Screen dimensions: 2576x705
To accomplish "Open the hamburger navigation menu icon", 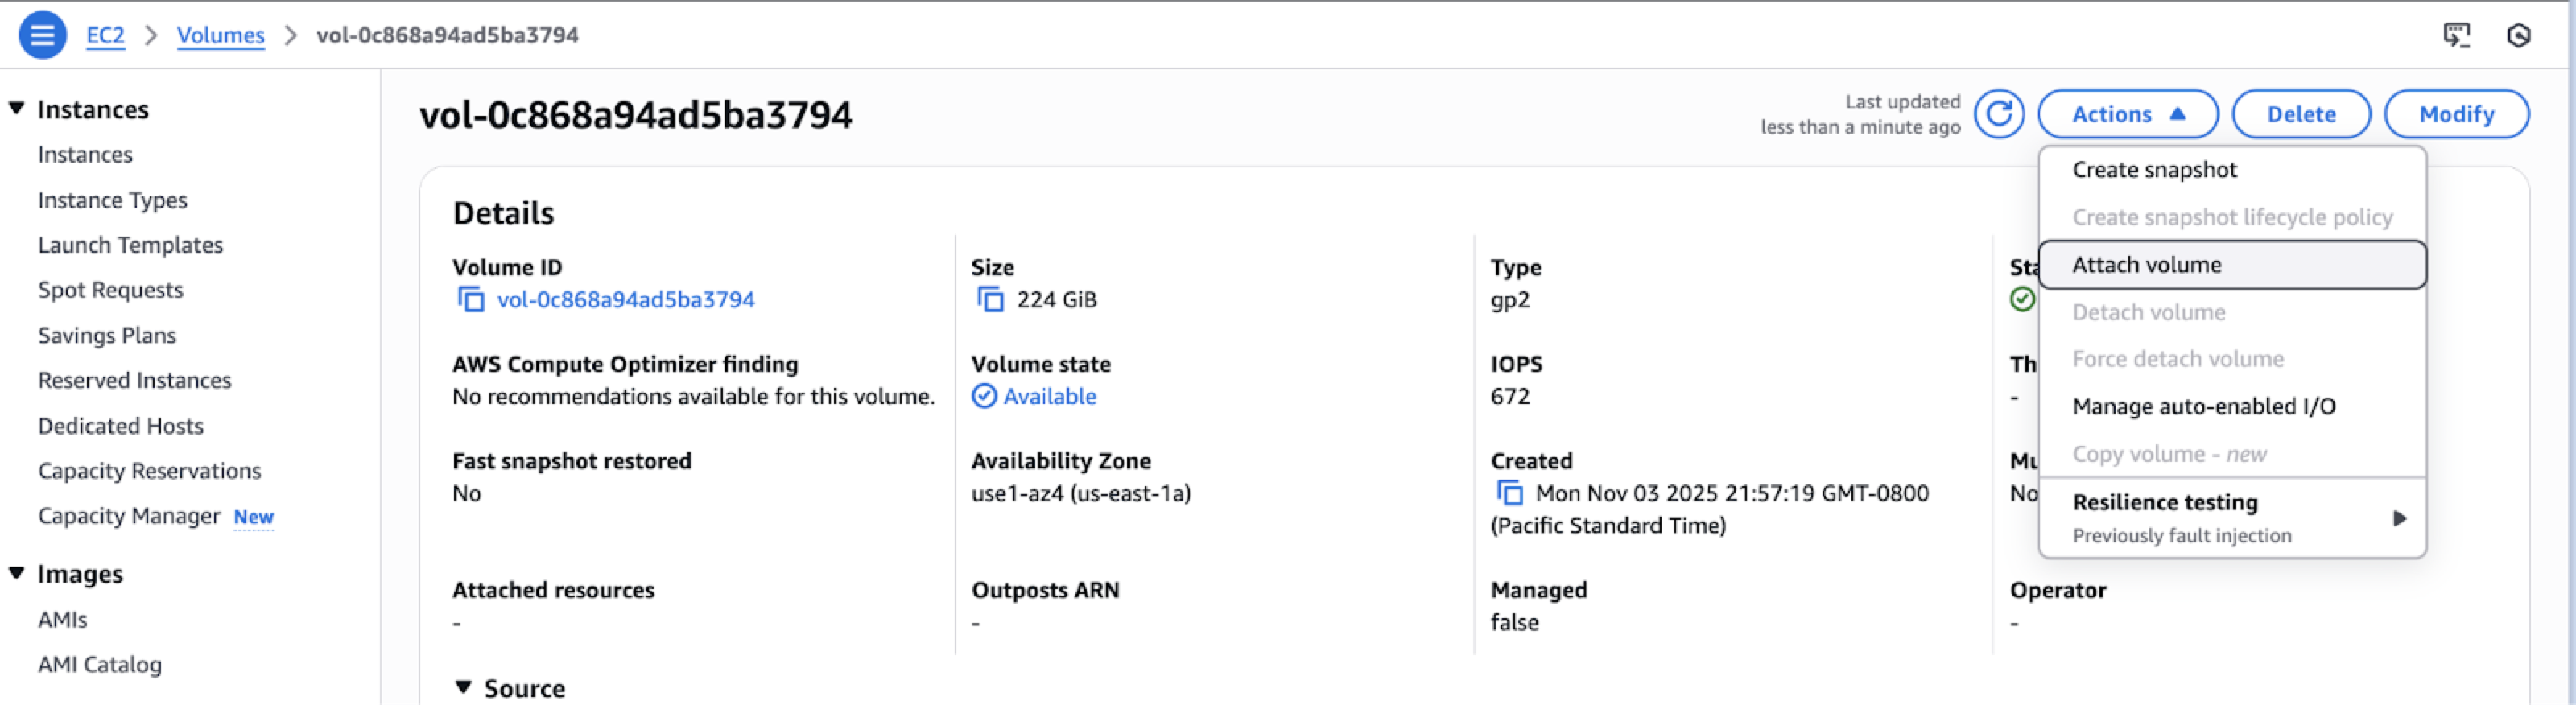I will point(42,35).
